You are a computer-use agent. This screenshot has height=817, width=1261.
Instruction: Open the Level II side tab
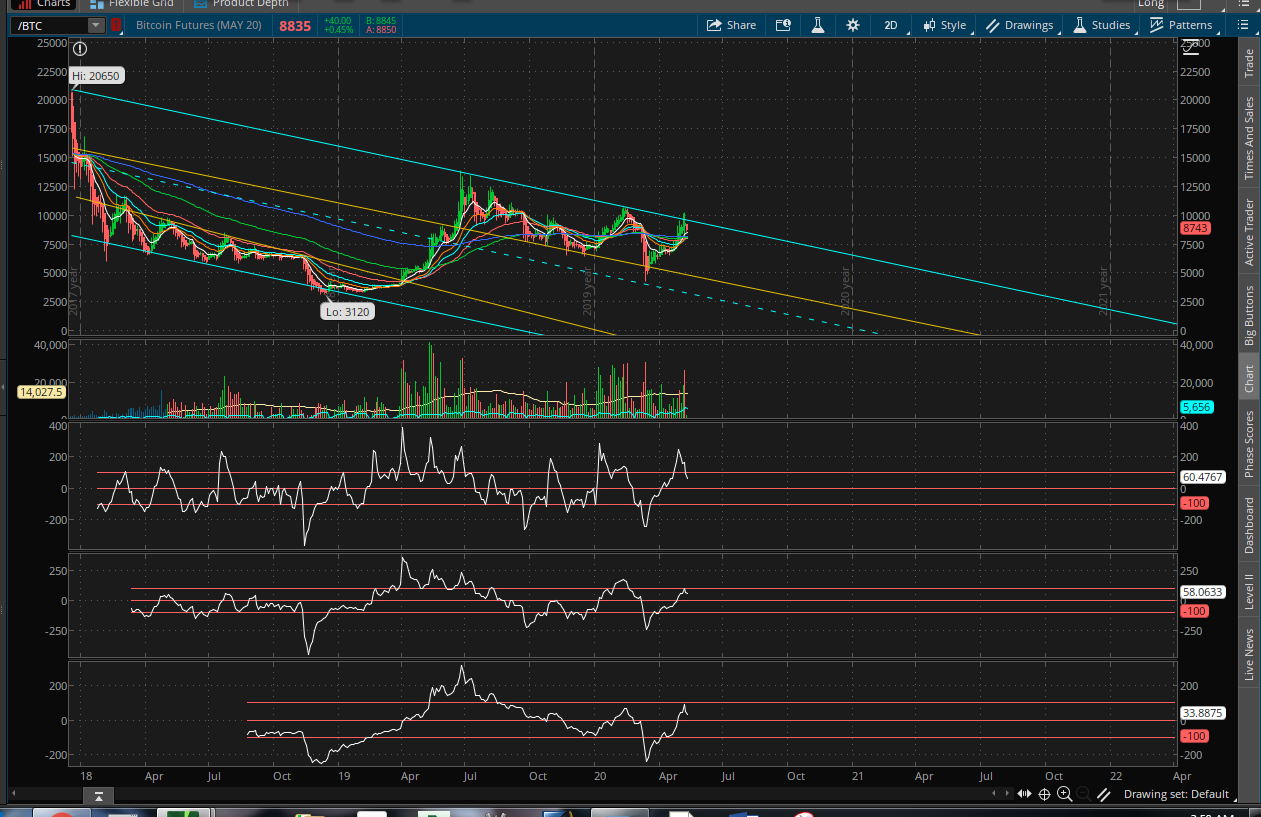[1249, 590]
